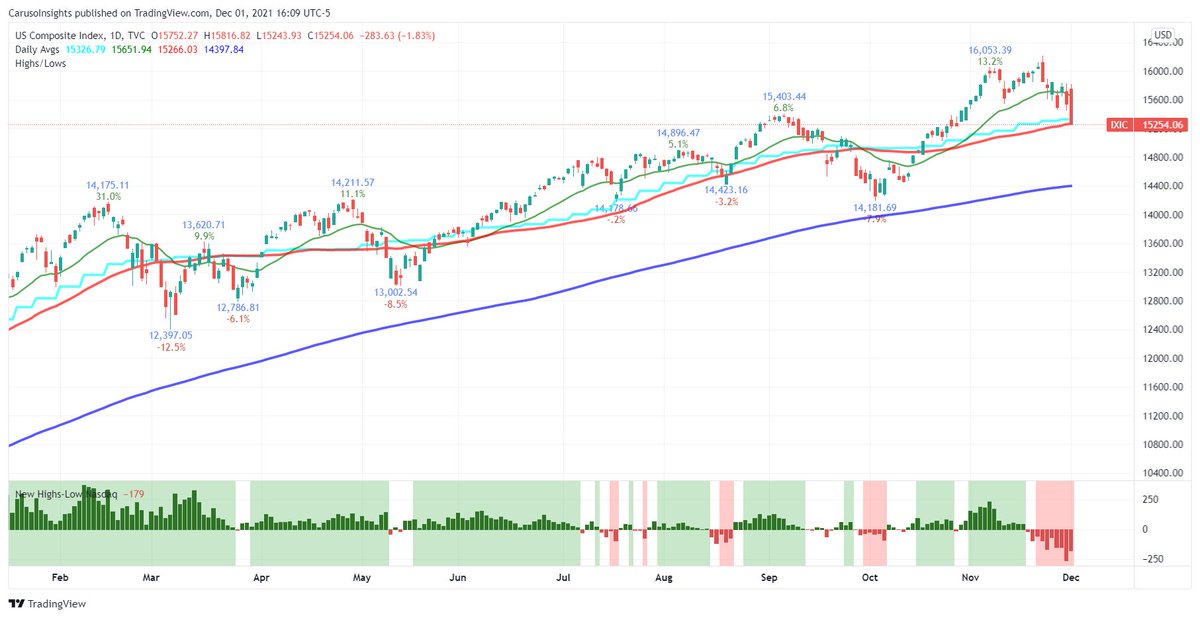This screenshot has width=1200, height=618.
Task: Click the 10400.00 price axis label
Action: 1161,473
